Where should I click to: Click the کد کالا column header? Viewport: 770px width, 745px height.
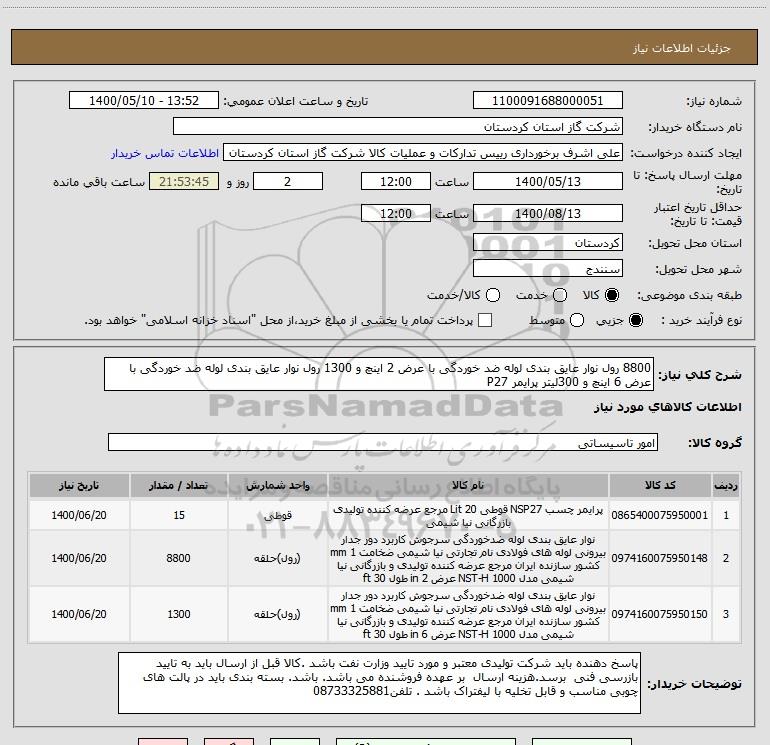(x=660, y=485)
